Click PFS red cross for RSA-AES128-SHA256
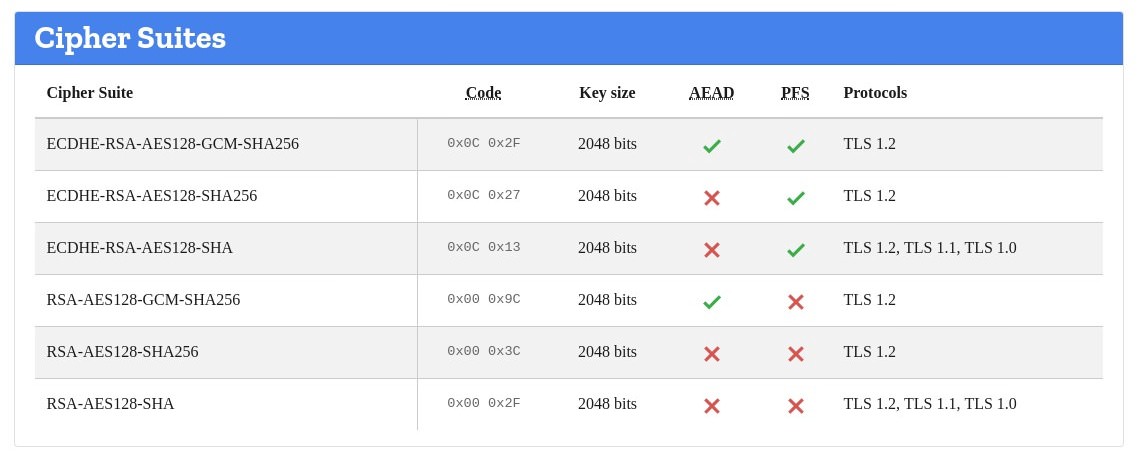 click(x=795, y=353)
